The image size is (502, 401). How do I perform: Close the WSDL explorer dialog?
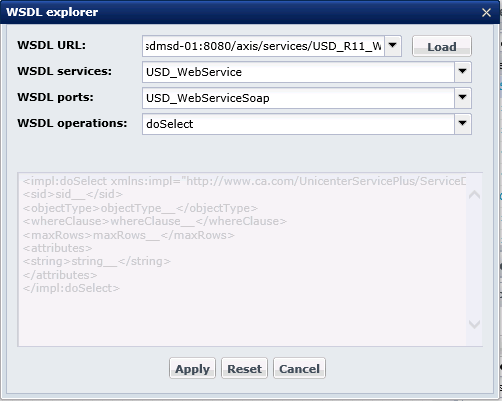tap(486, 13)
